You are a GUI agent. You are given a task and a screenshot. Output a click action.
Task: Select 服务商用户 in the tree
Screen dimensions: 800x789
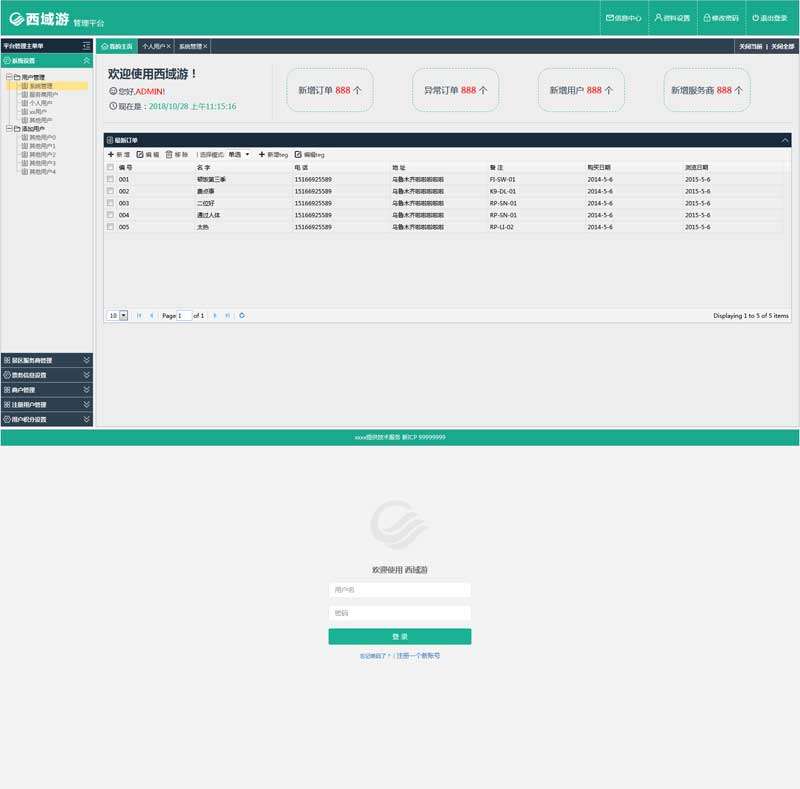point(43,94)
